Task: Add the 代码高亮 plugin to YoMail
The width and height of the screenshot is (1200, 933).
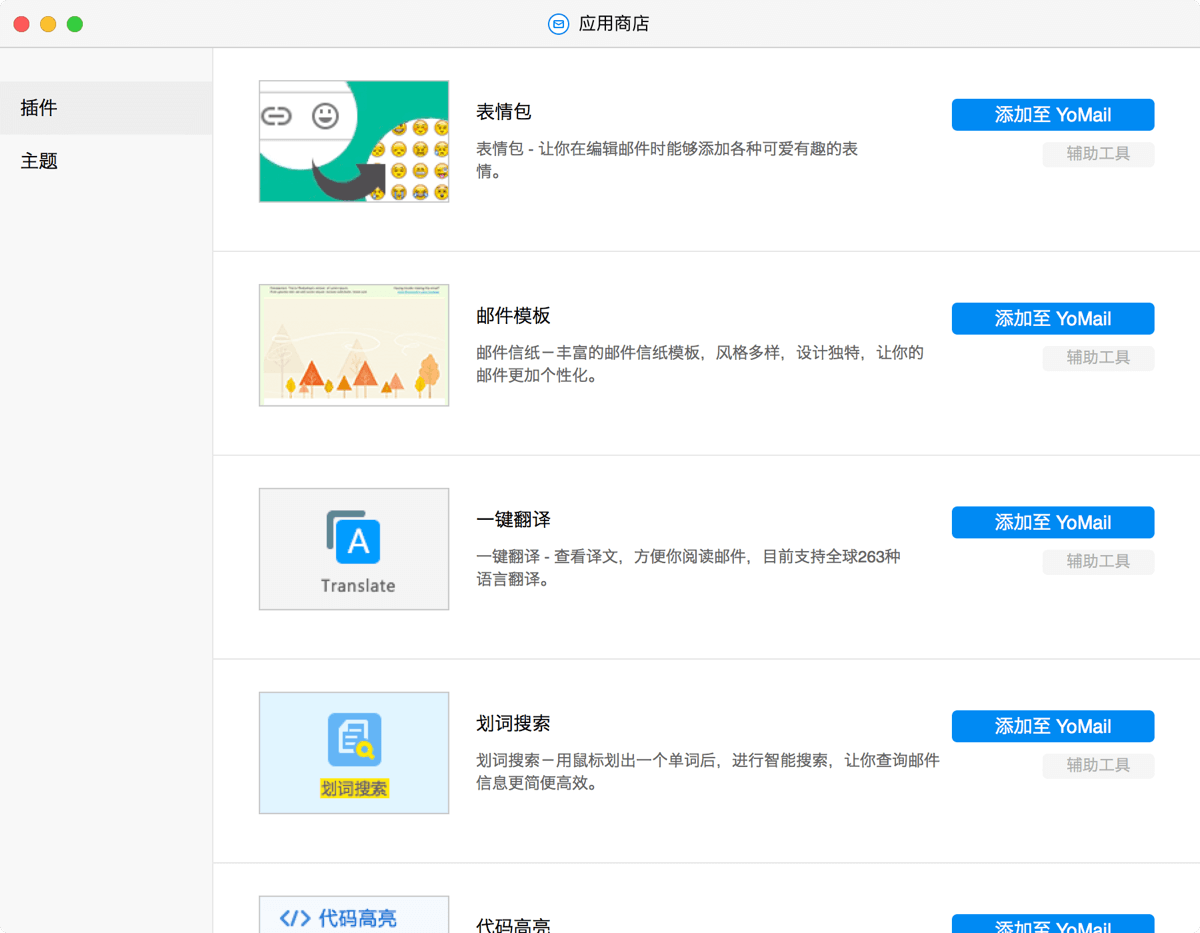Action: 1053,924
